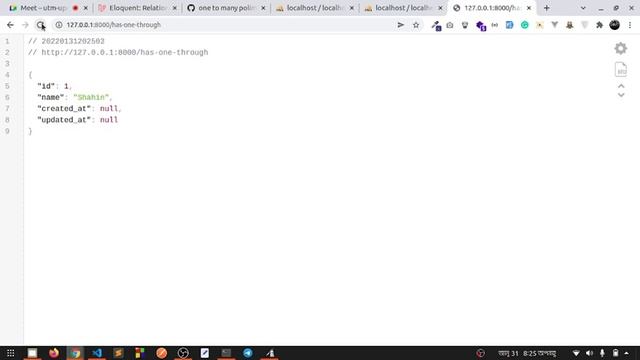640x360 pixels.
Task: Open the extensions puzzle menu
Action: [599, 25]
